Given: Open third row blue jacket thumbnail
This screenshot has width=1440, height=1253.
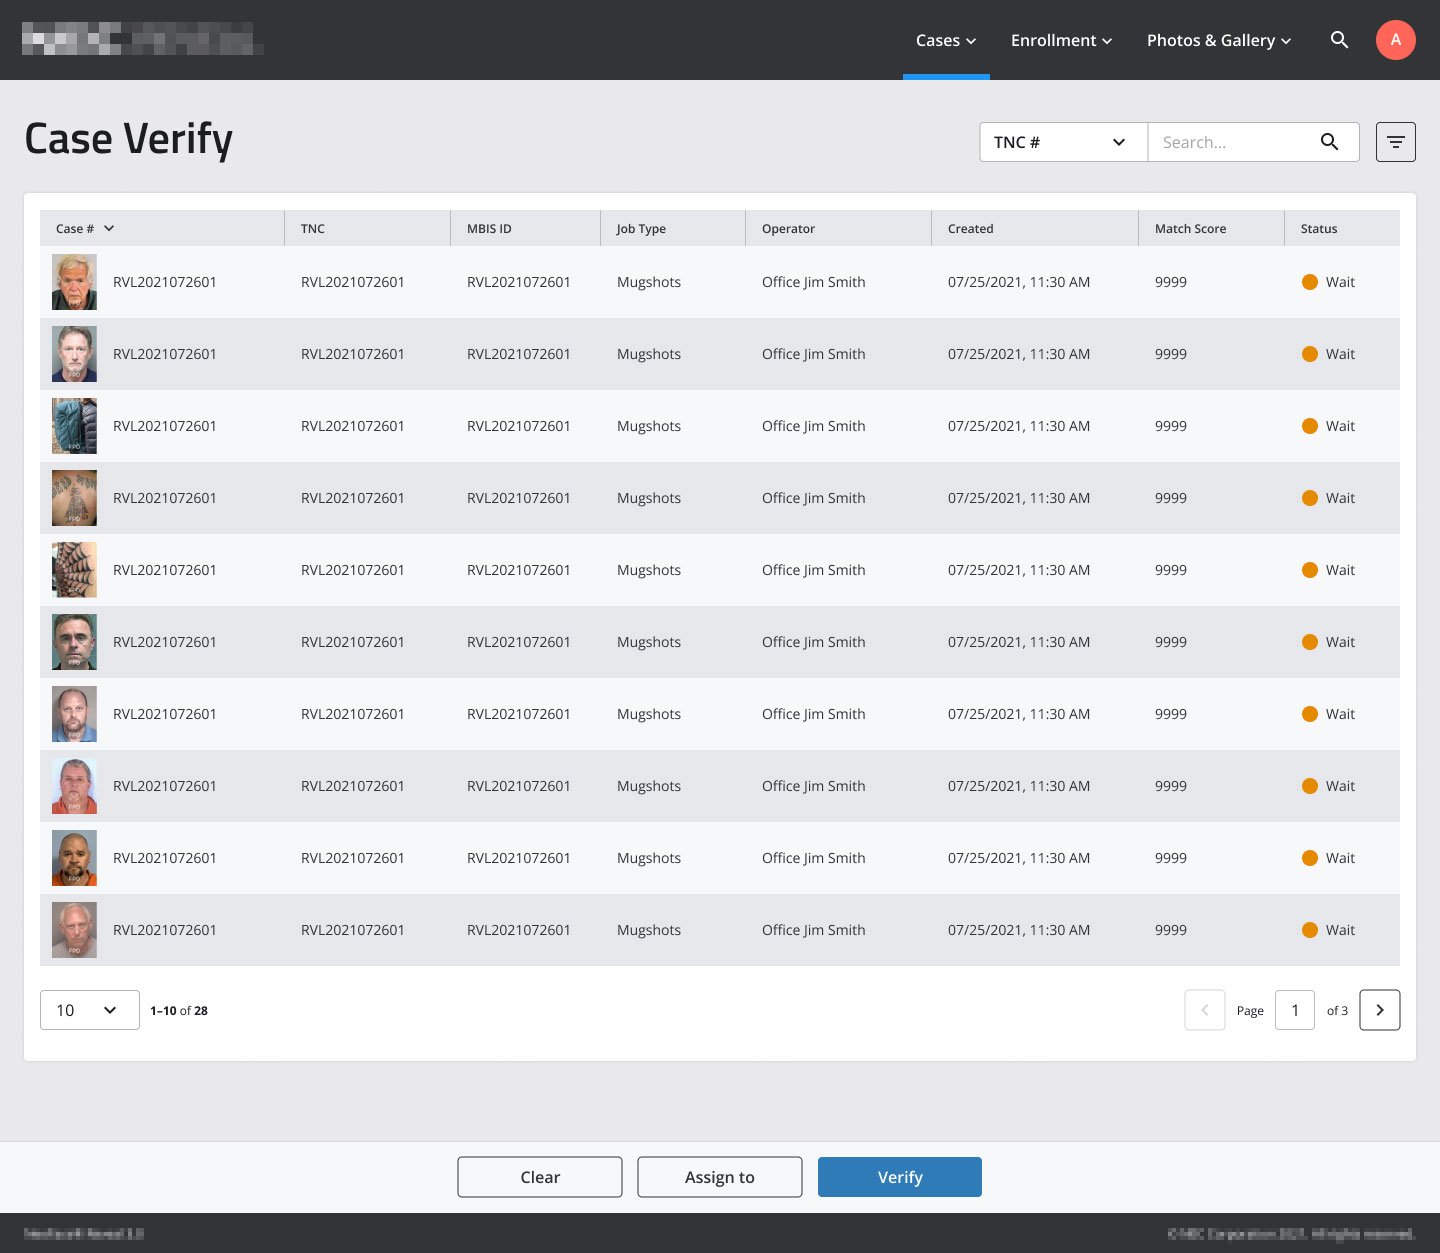Looking at the screenshot, I should click(74, 426).
